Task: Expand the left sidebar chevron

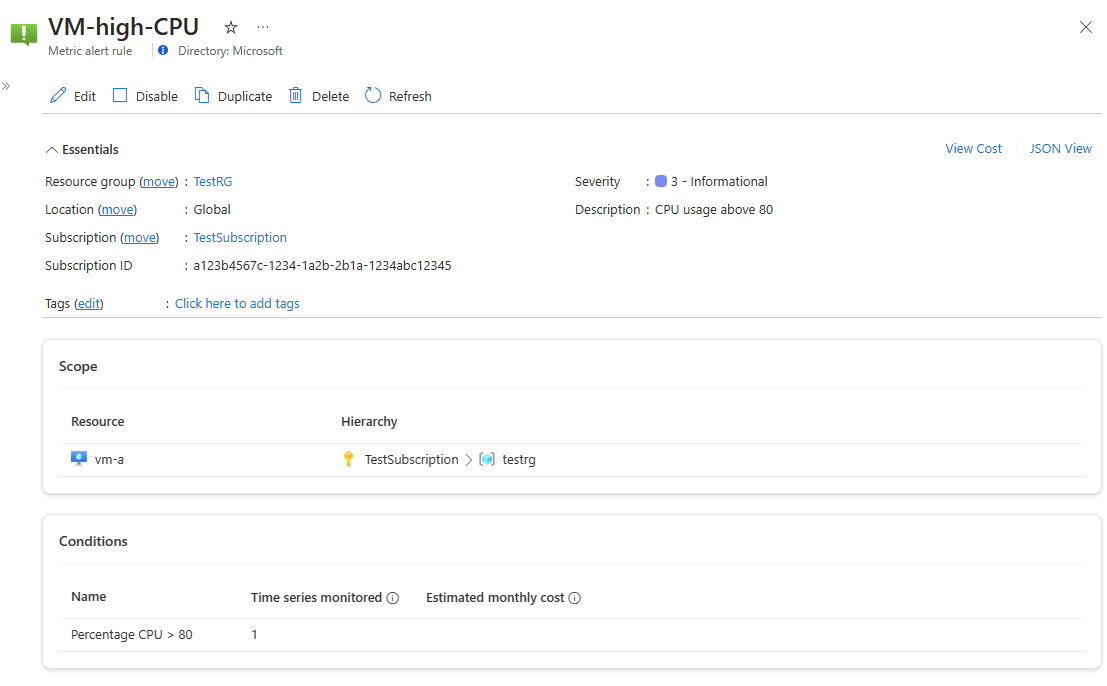Action: point(6,86)
